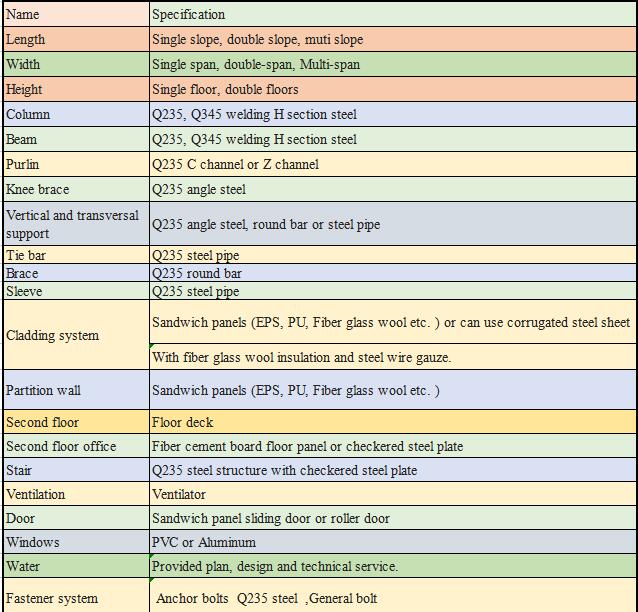638x612 pixels.
Task: Click the Height row label
Action: [74, 89]
